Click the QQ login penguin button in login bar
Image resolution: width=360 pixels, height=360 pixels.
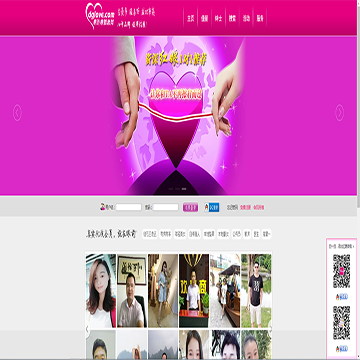tap(212, 207)
